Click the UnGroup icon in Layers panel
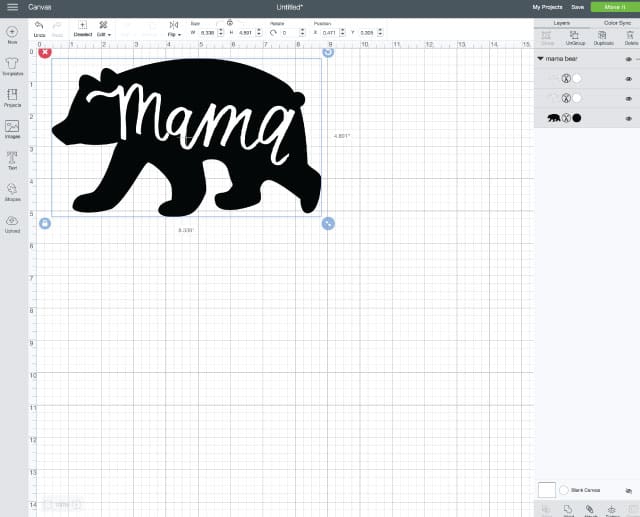 [x=575, y=38]
